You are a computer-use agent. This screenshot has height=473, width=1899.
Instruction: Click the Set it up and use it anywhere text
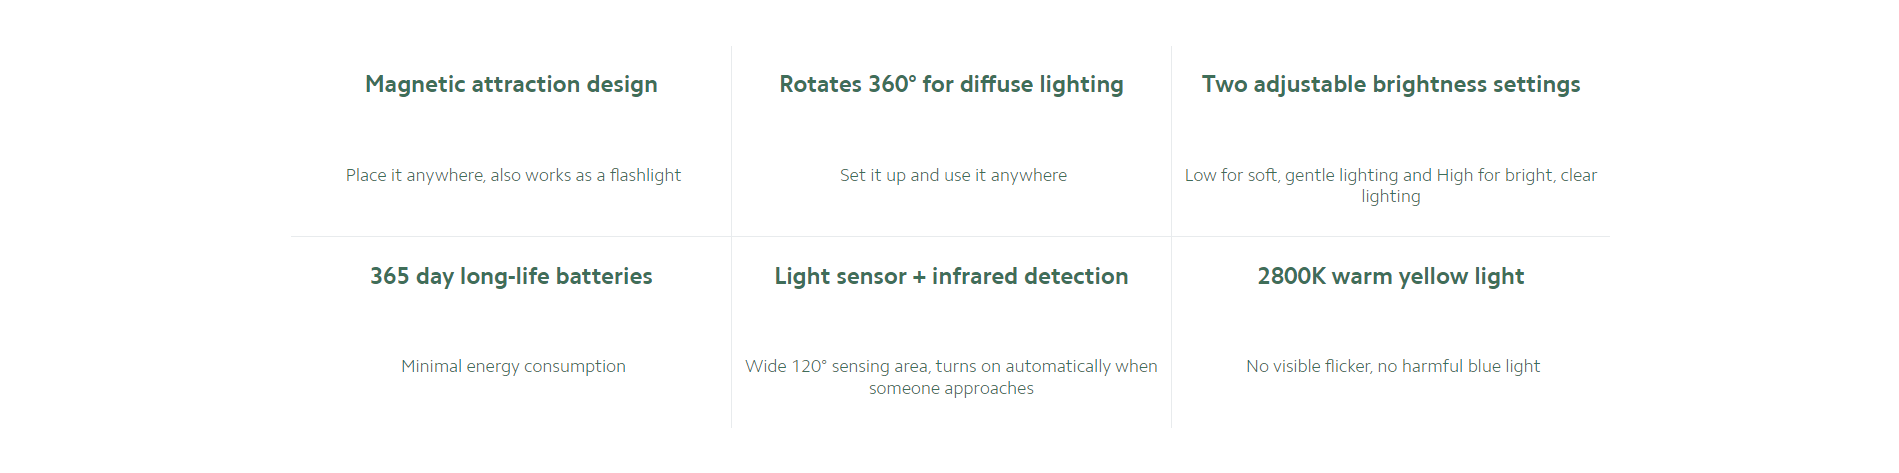pos(953,175)
